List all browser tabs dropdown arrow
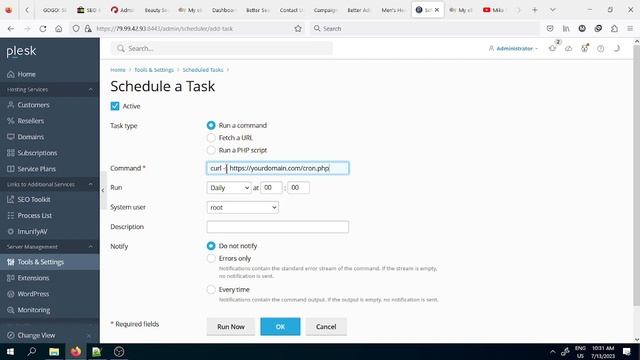The image size is (640, 360). 553,10
